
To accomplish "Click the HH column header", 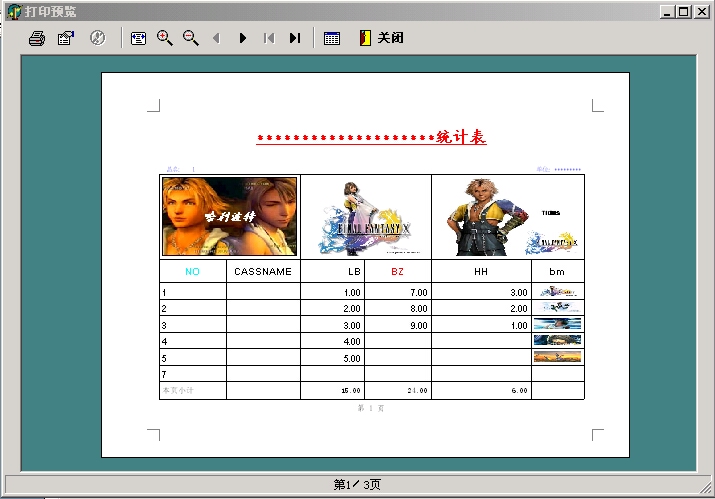I will point(481,271).
